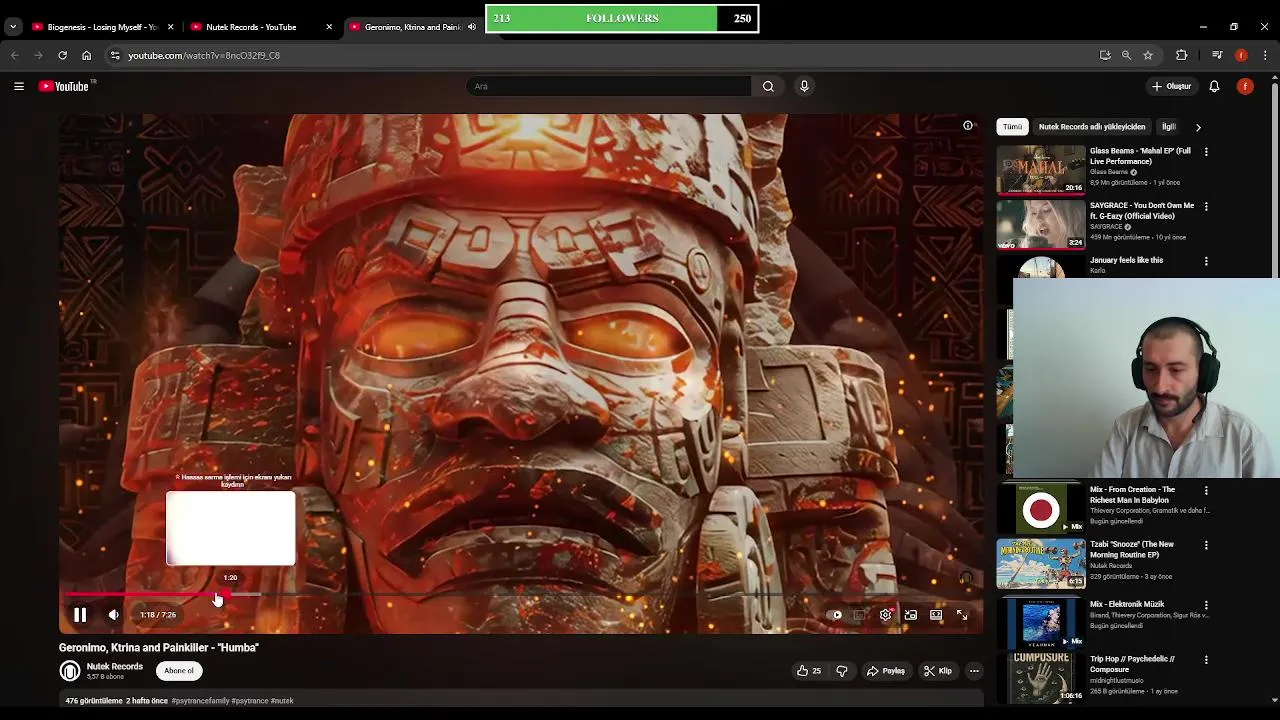The height and width of the screenshot is (720, 1280).
Task: Open Mix - Elektronik Müzik title
Action: [x=1127, y=604]
